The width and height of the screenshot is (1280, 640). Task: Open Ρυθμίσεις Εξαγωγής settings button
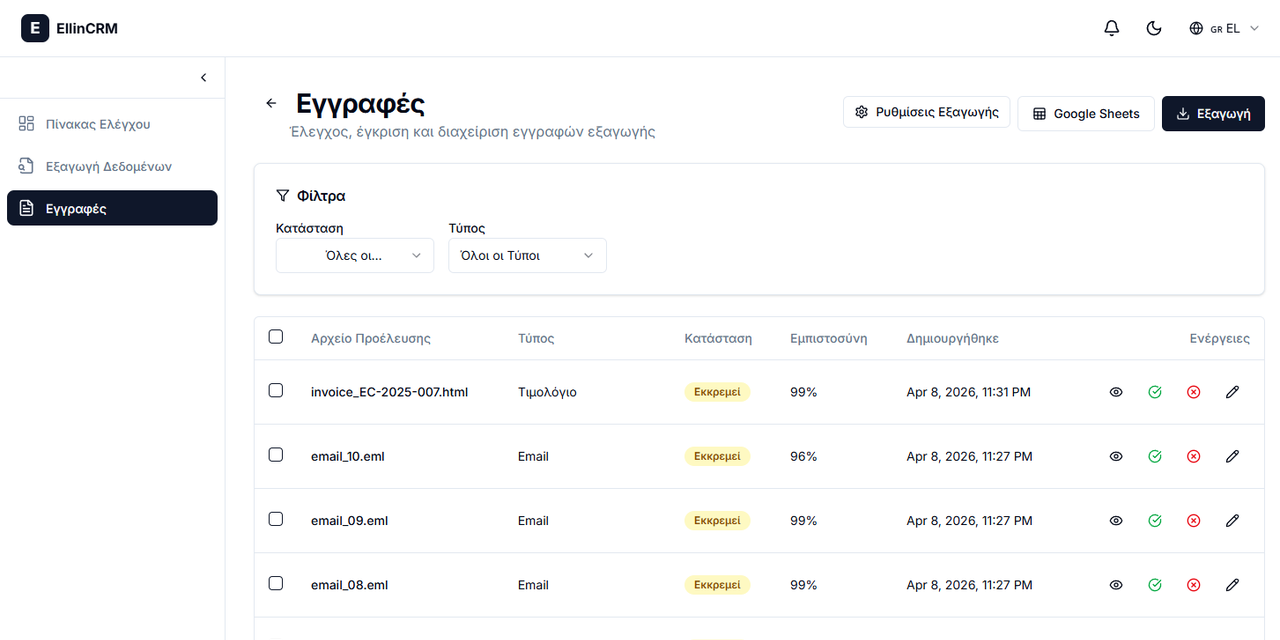click(x=926, y=113)
